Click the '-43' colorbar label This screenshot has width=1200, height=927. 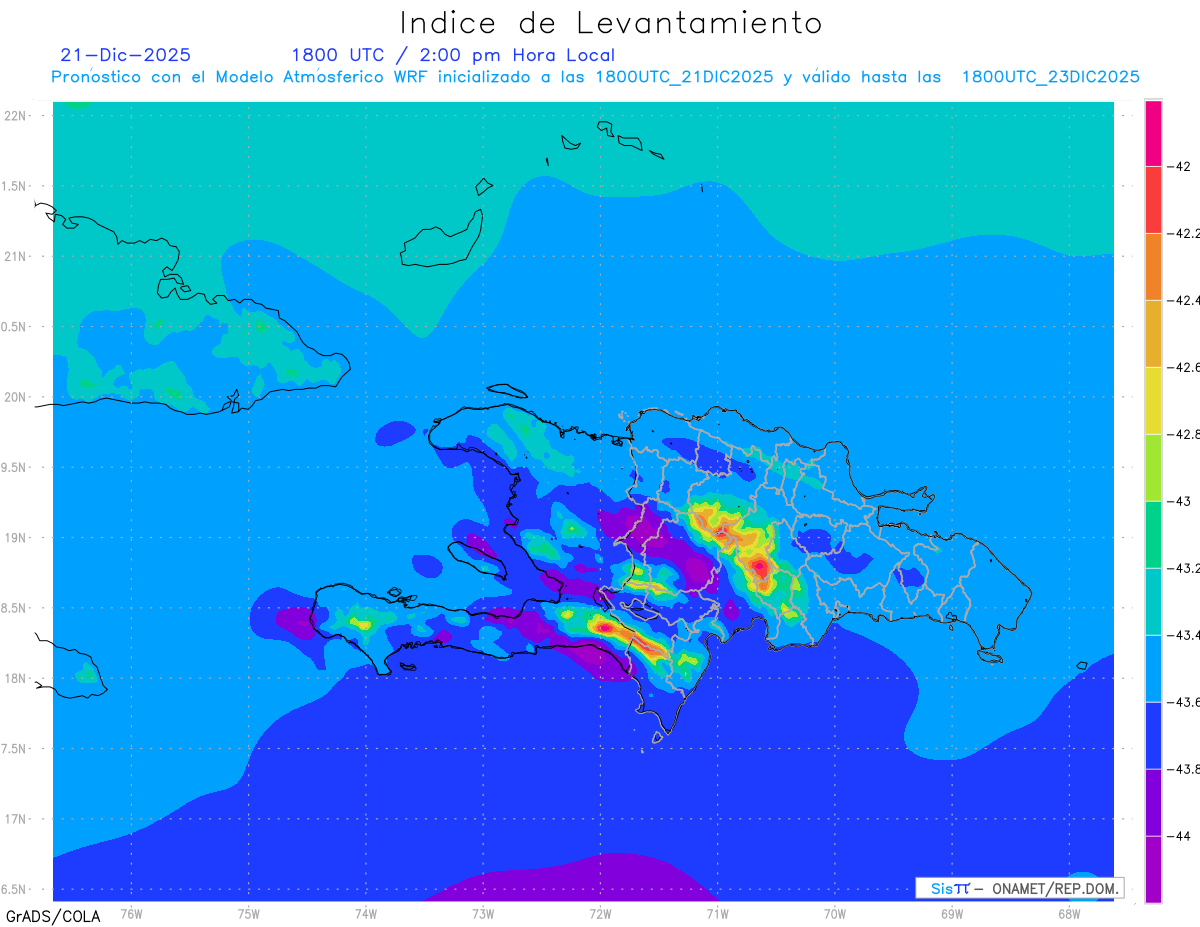(x=1180, y=501)
